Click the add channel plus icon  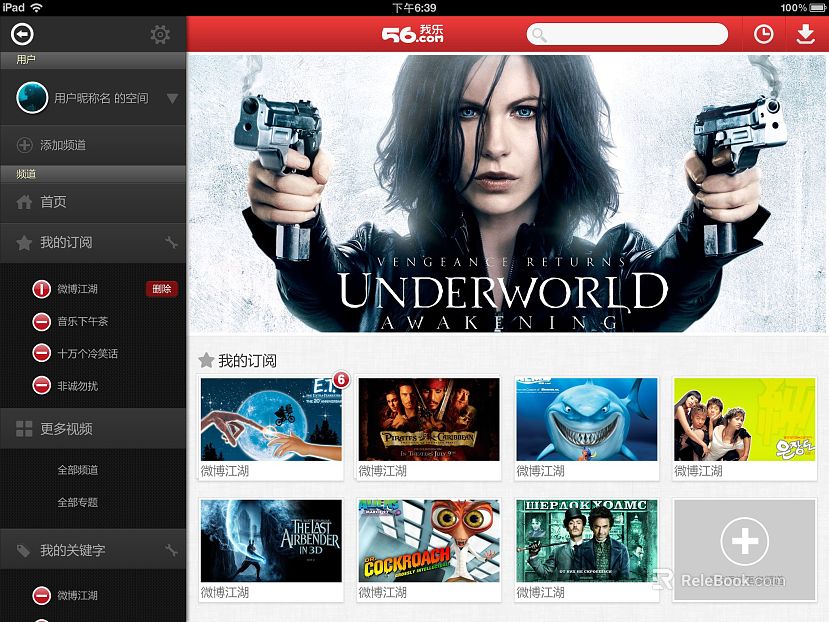24,145
